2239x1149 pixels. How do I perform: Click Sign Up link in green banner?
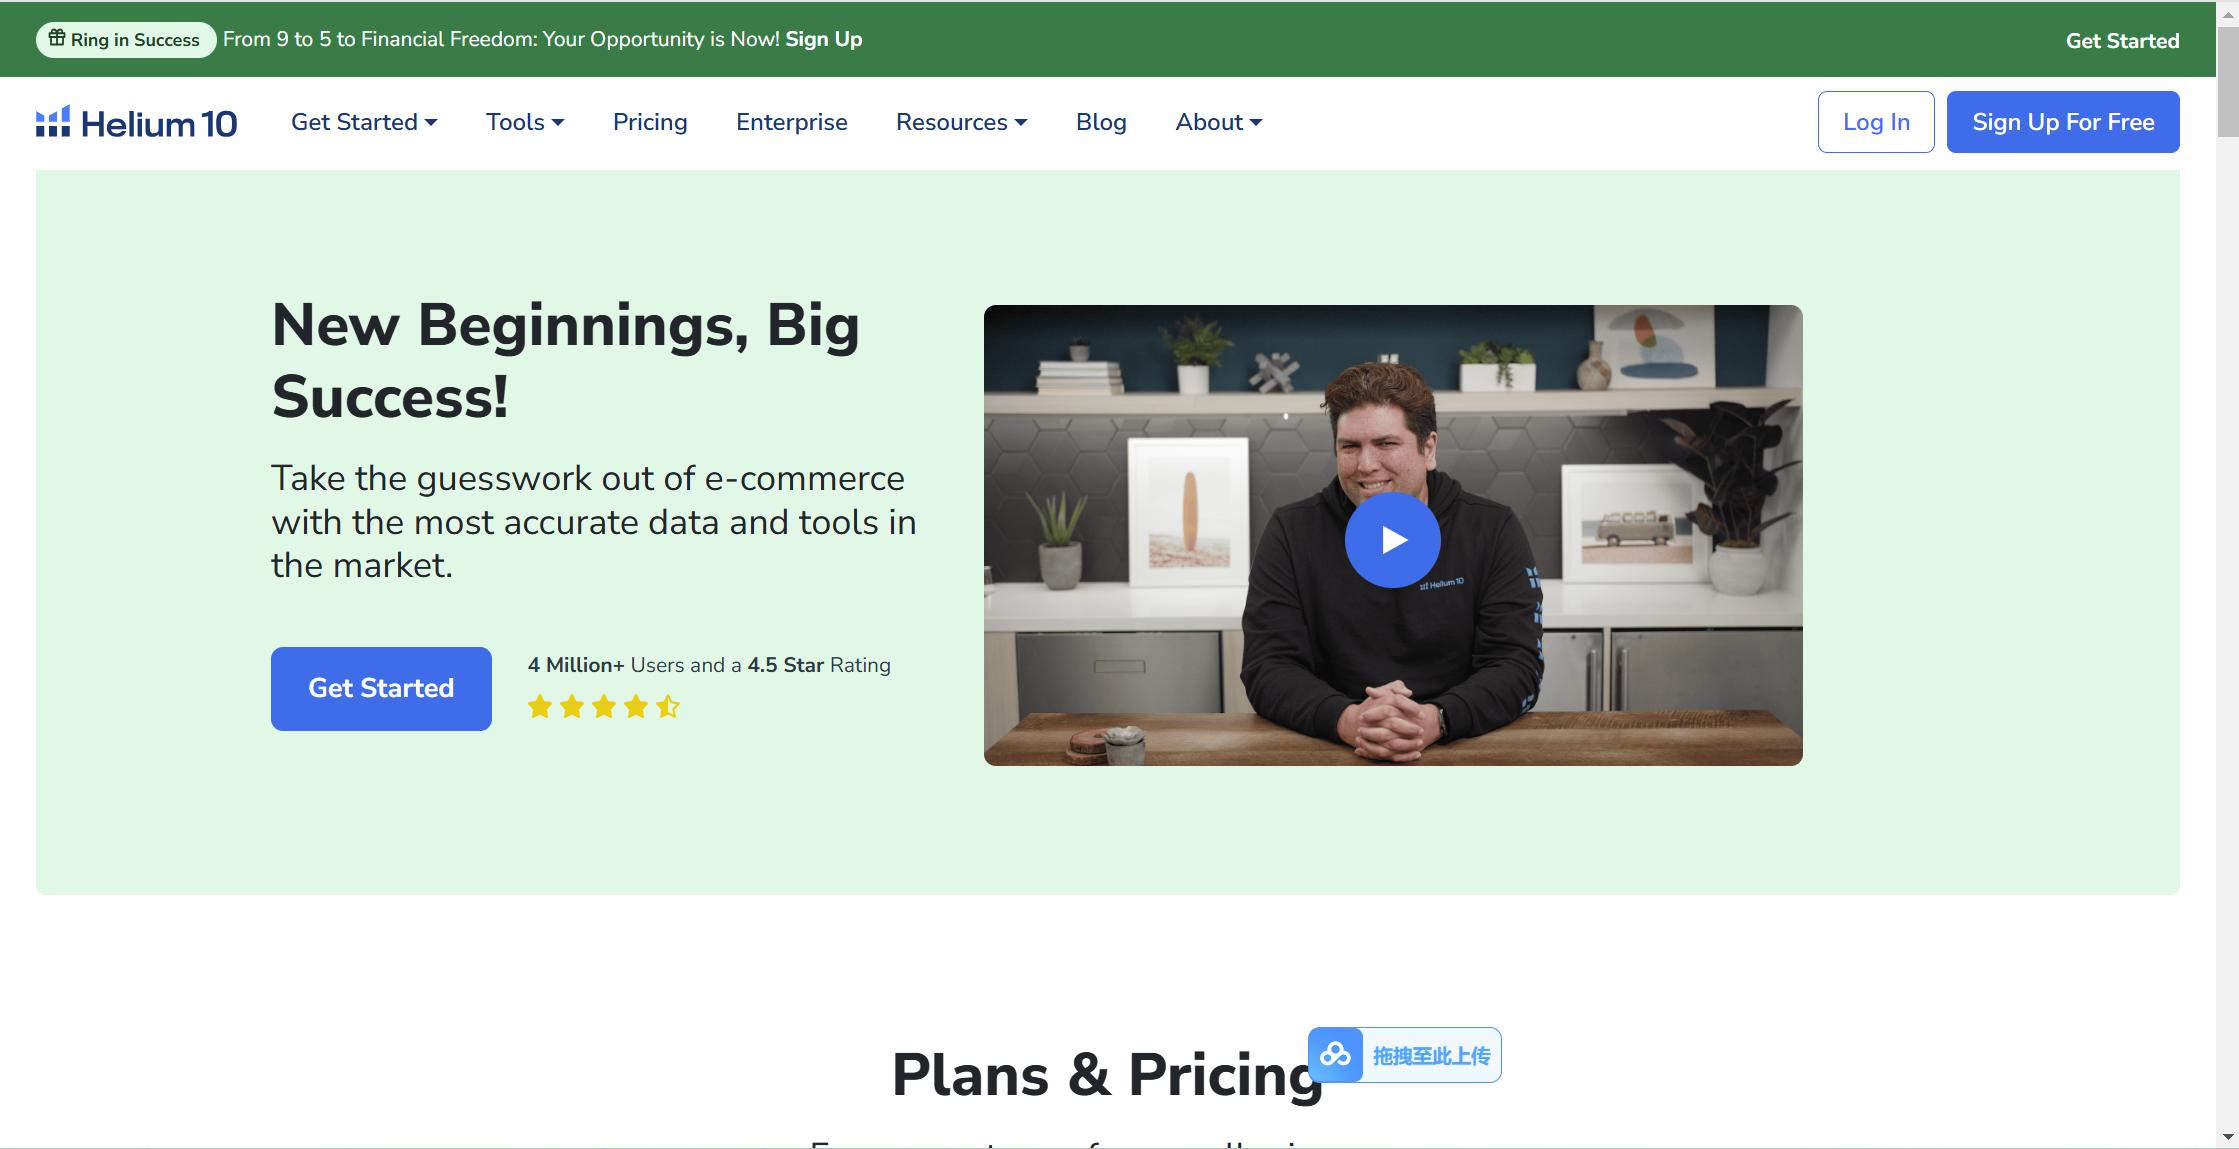823,39
